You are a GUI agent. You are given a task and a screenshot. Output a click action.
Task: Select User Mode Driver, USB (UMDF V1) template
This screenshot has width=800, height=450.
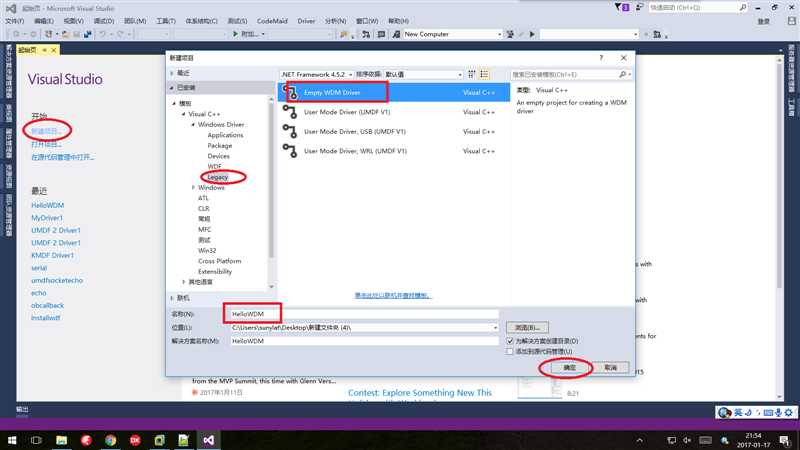pos(394,132)
